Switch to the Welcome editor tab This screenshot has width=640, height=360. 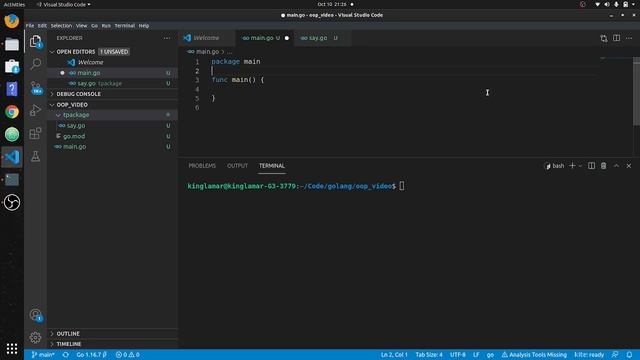[x=207, y=38]
